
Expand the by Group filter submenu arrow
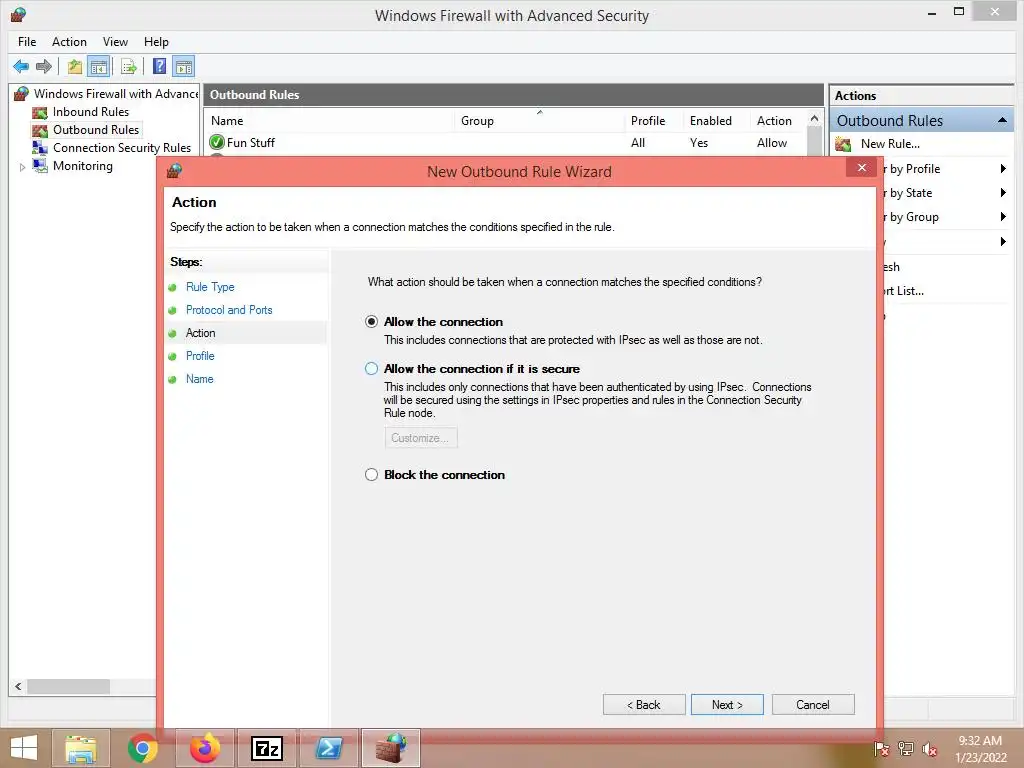(1003, 217)
